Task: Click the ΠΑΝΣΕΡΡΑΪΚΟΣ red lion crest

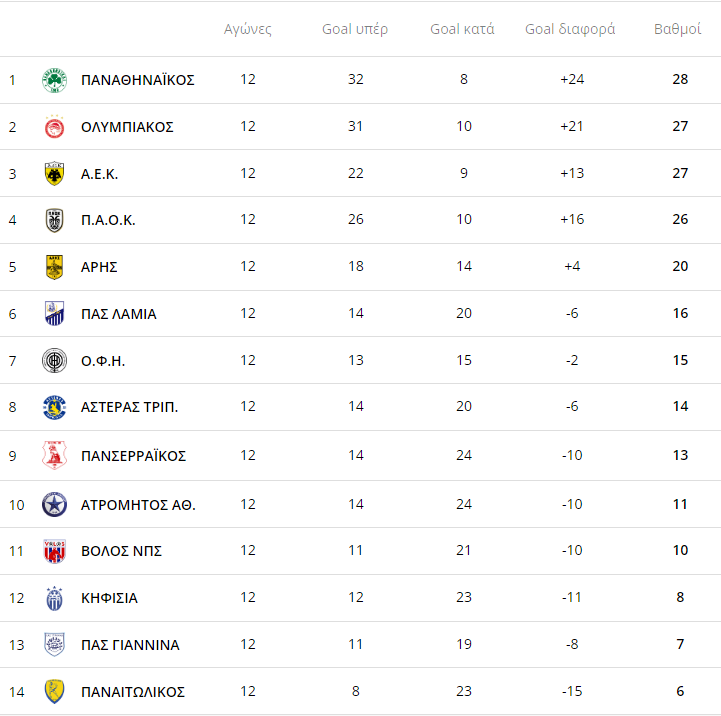Action: coord(54,455)
